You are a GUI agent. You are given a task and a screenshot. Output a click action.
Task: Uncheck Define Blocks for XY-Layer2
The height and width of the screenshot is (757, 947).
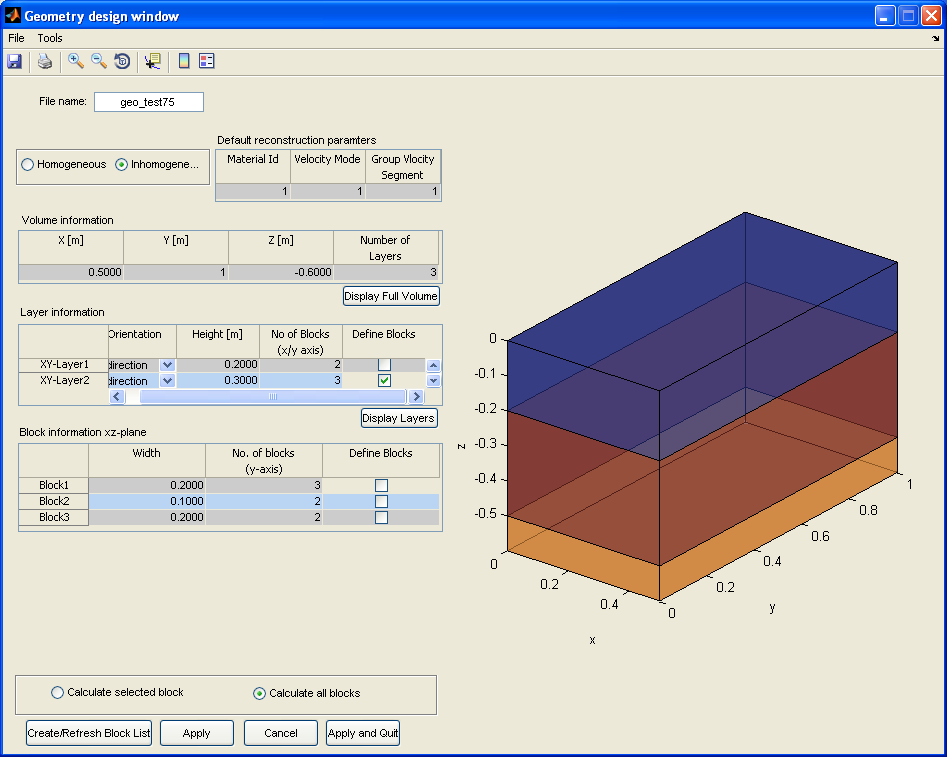click(x=384, y=381)
